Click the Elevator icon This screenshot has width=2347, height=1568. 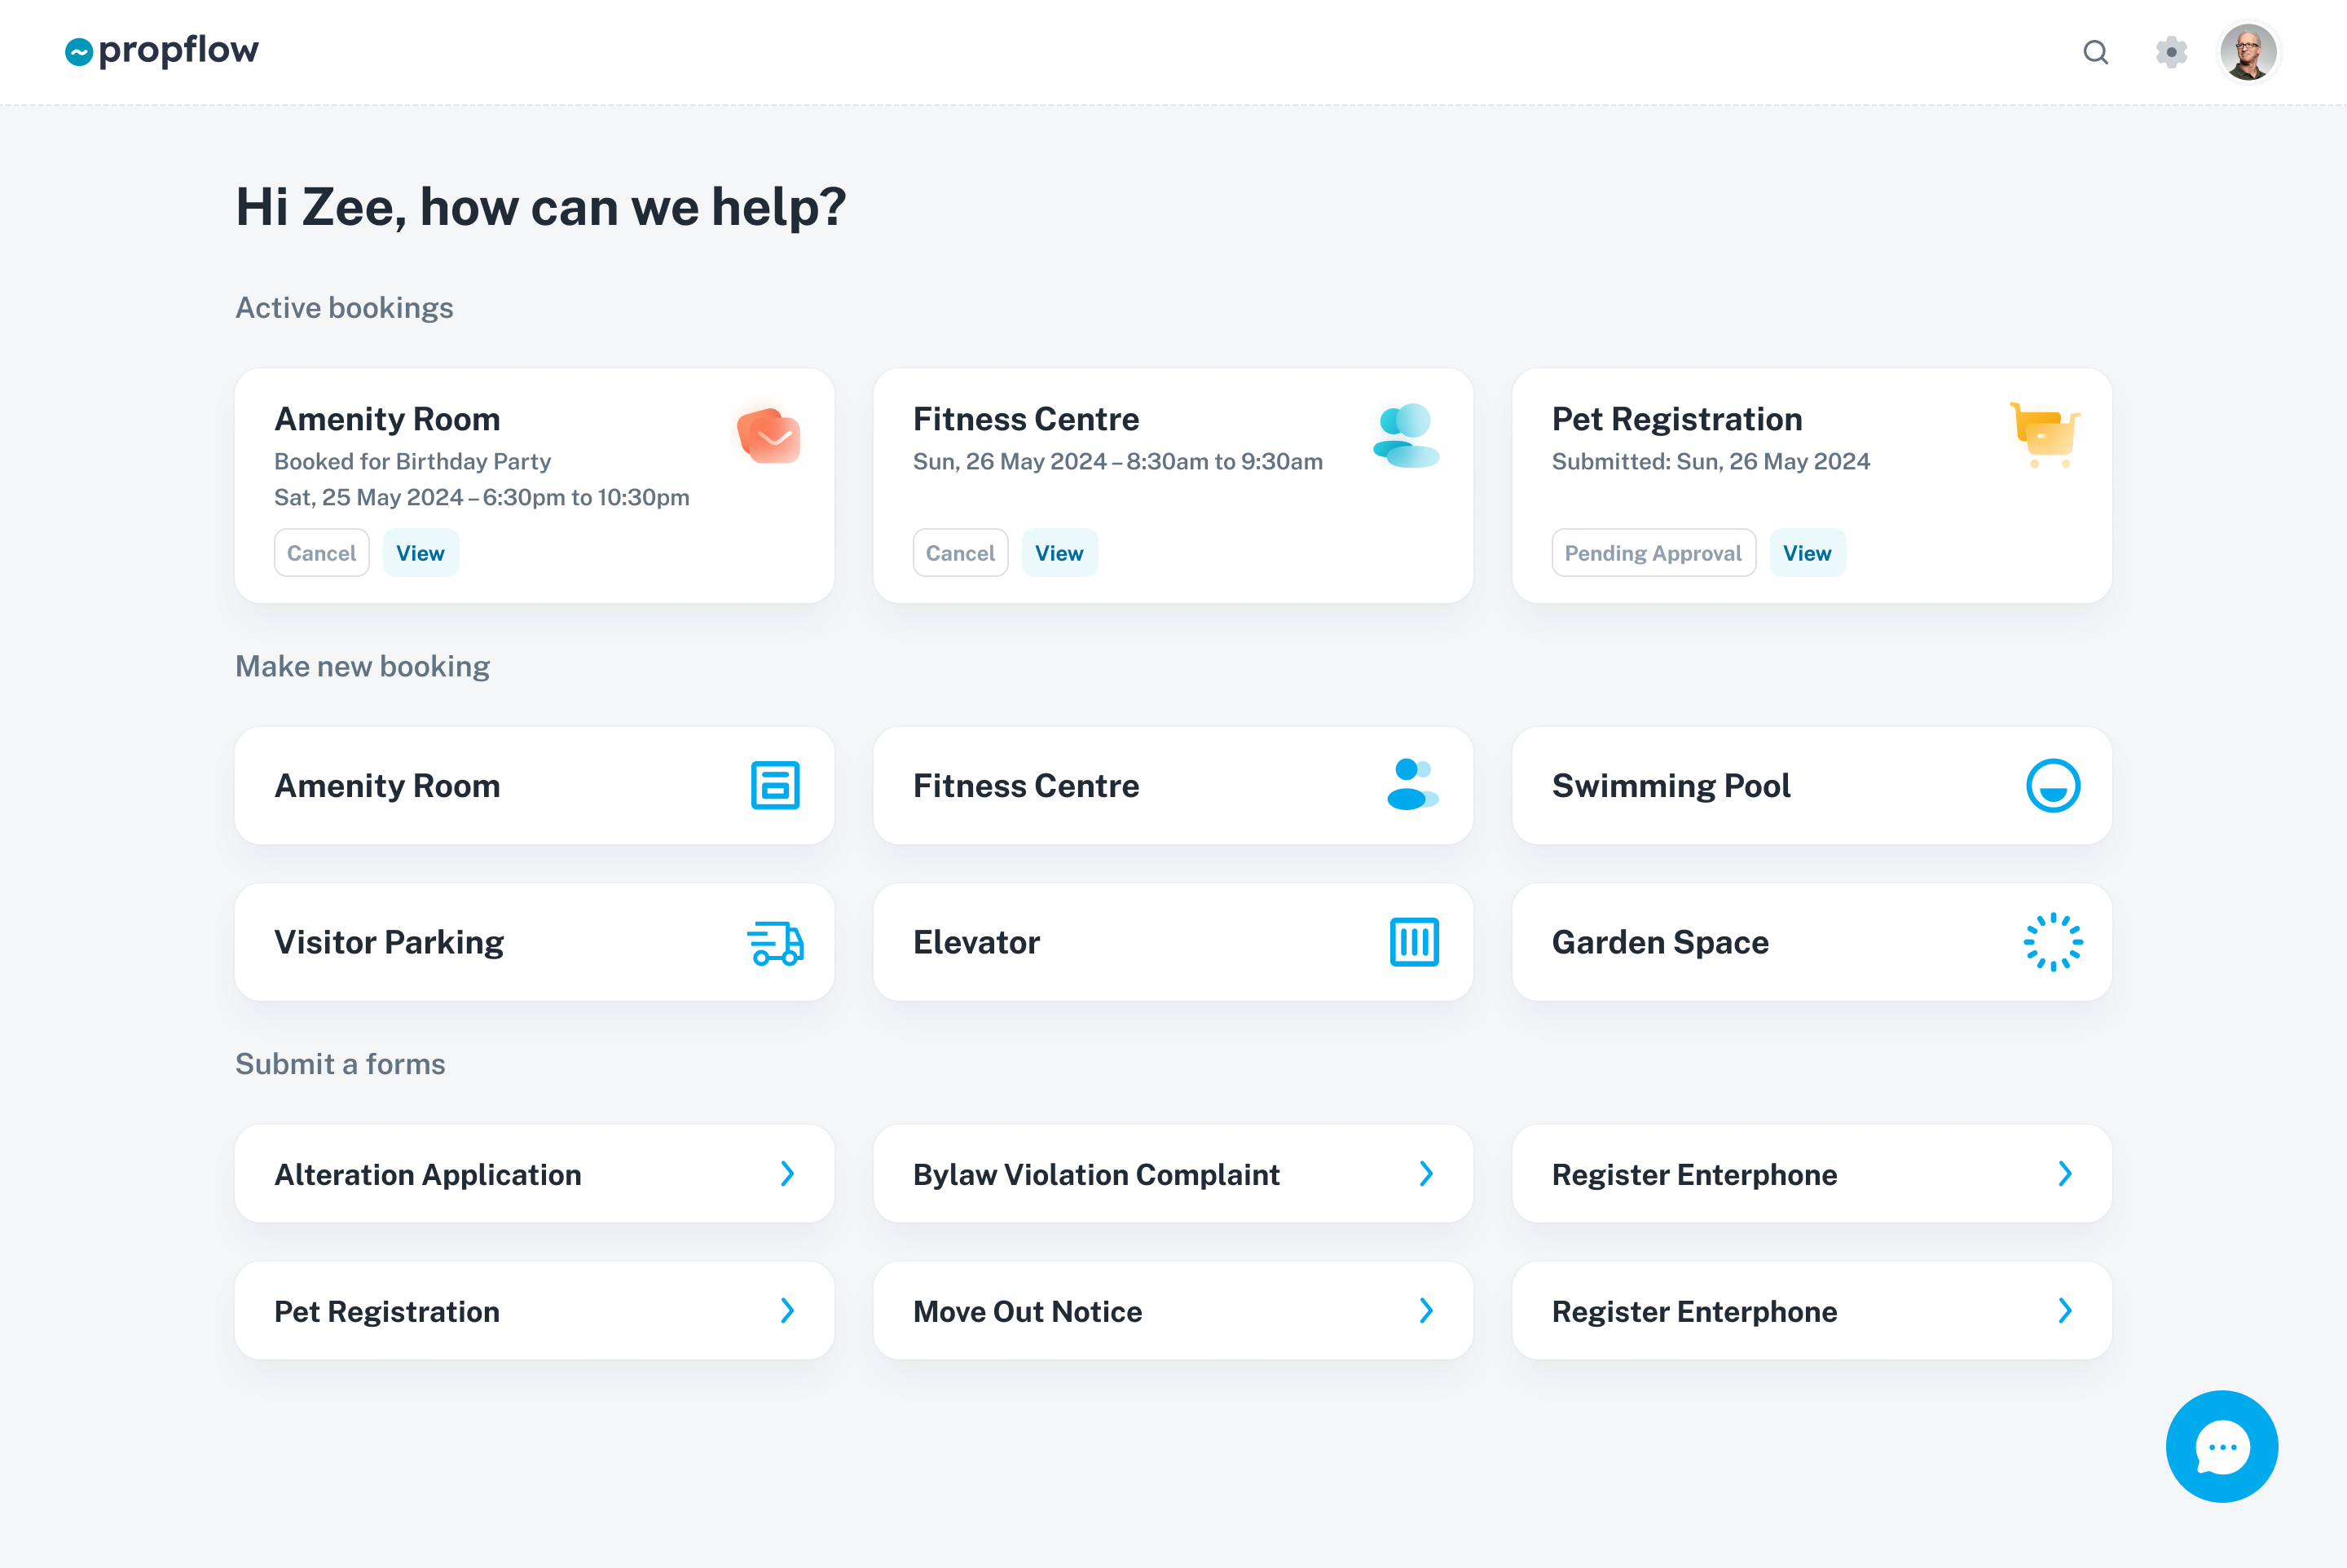(1414, 942)
